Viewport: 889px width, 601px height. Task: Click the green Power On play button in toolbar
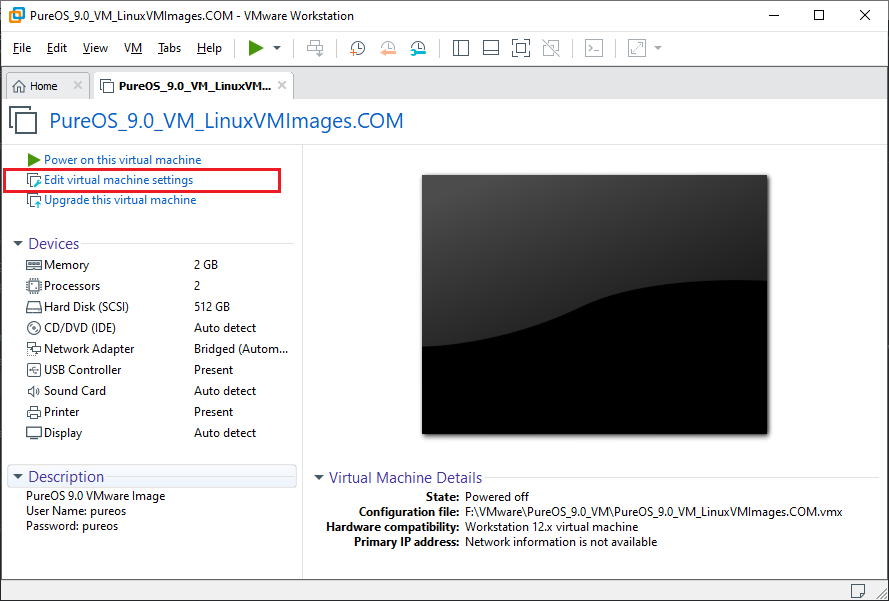256,48
